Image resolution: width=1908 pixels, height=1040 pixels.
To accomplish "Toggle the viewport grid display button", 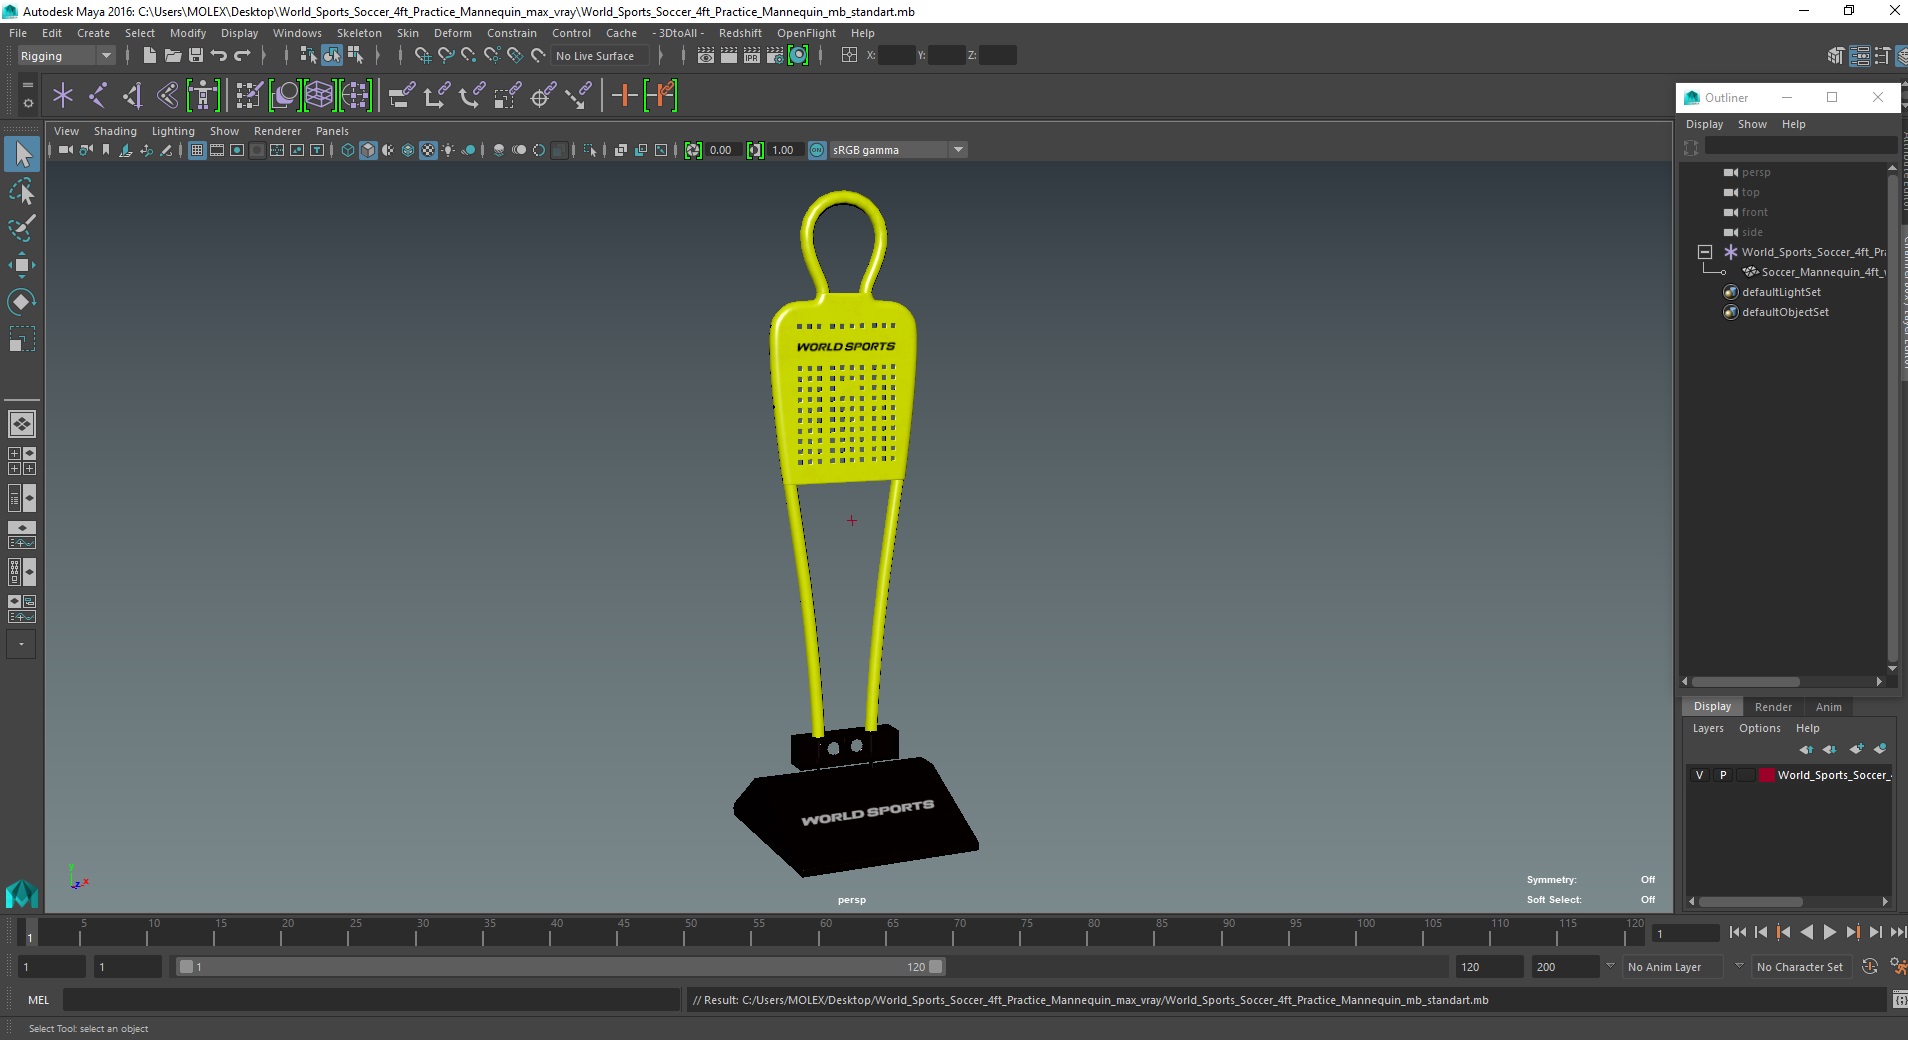I will 197,150.
